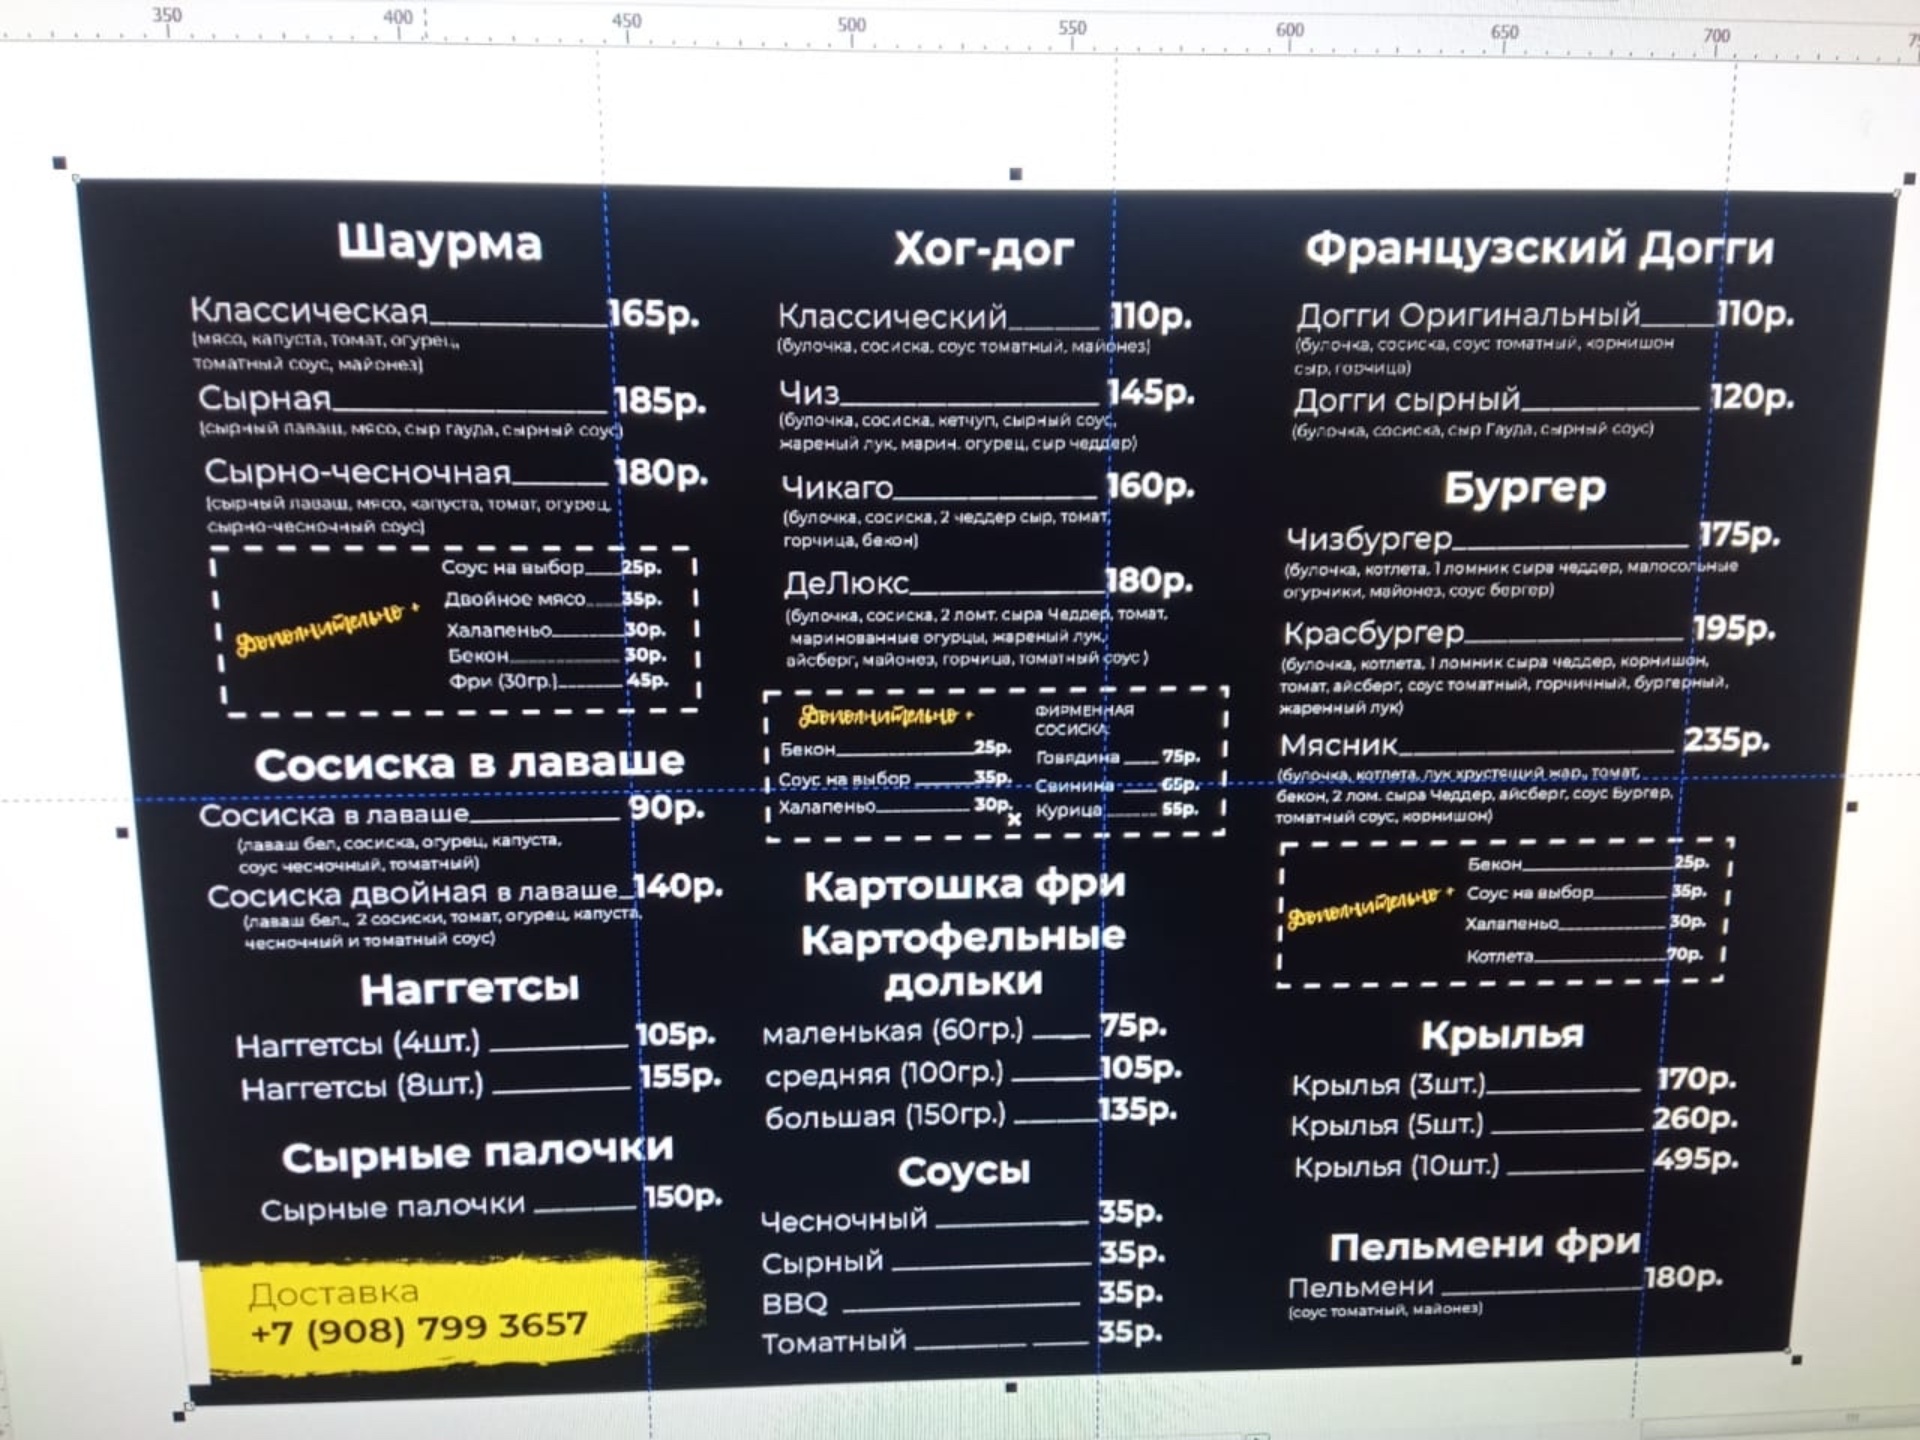The width and height of the screenshot is (1920, 1440).
Task: Click the 150р. price of Сырные палочки
Action: [x=683, y=1196]
